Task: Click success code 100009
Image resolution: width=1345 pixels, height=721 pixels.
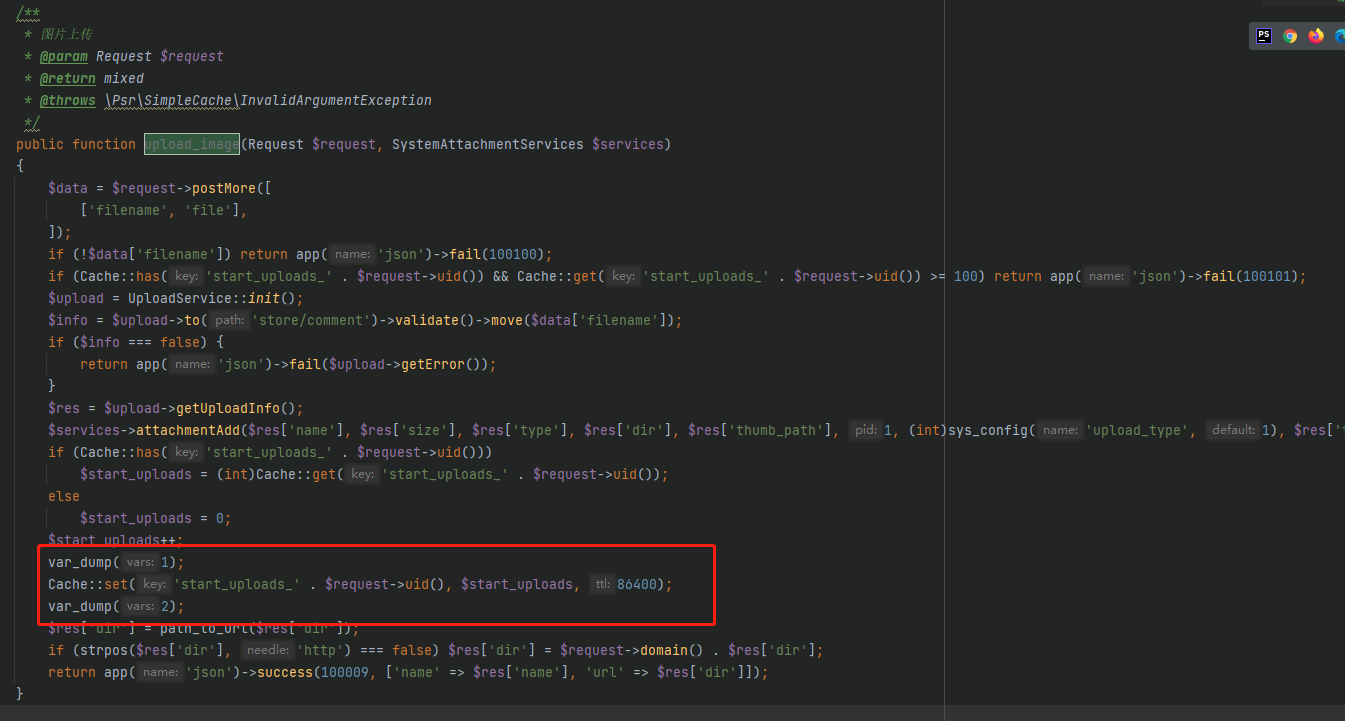Action: (346, 672)
